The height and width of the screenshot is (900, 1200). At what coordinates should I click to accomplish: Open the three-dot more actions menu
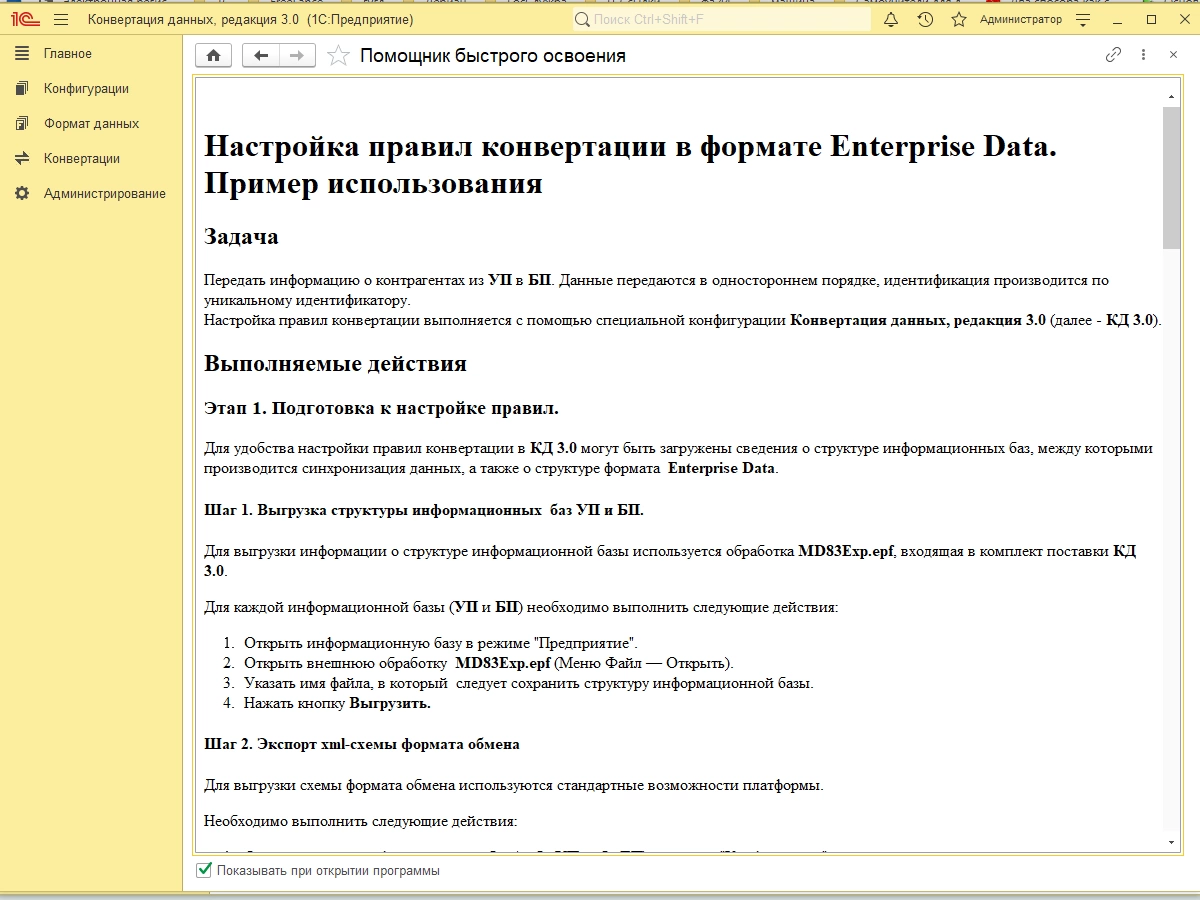[x=1144, y=55]
